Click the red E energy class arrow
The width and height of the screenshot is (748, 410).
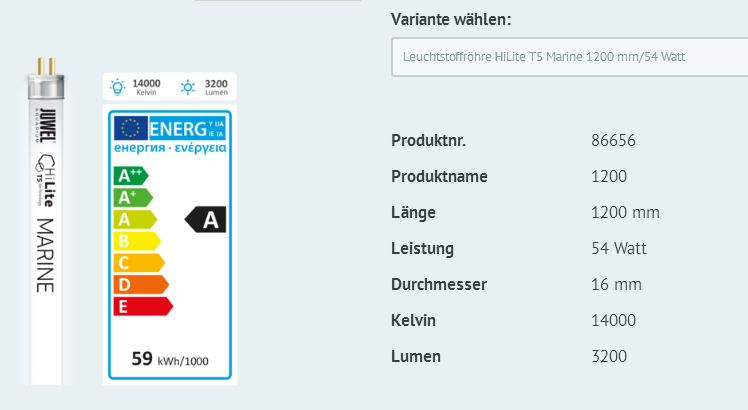coord(144,306)
